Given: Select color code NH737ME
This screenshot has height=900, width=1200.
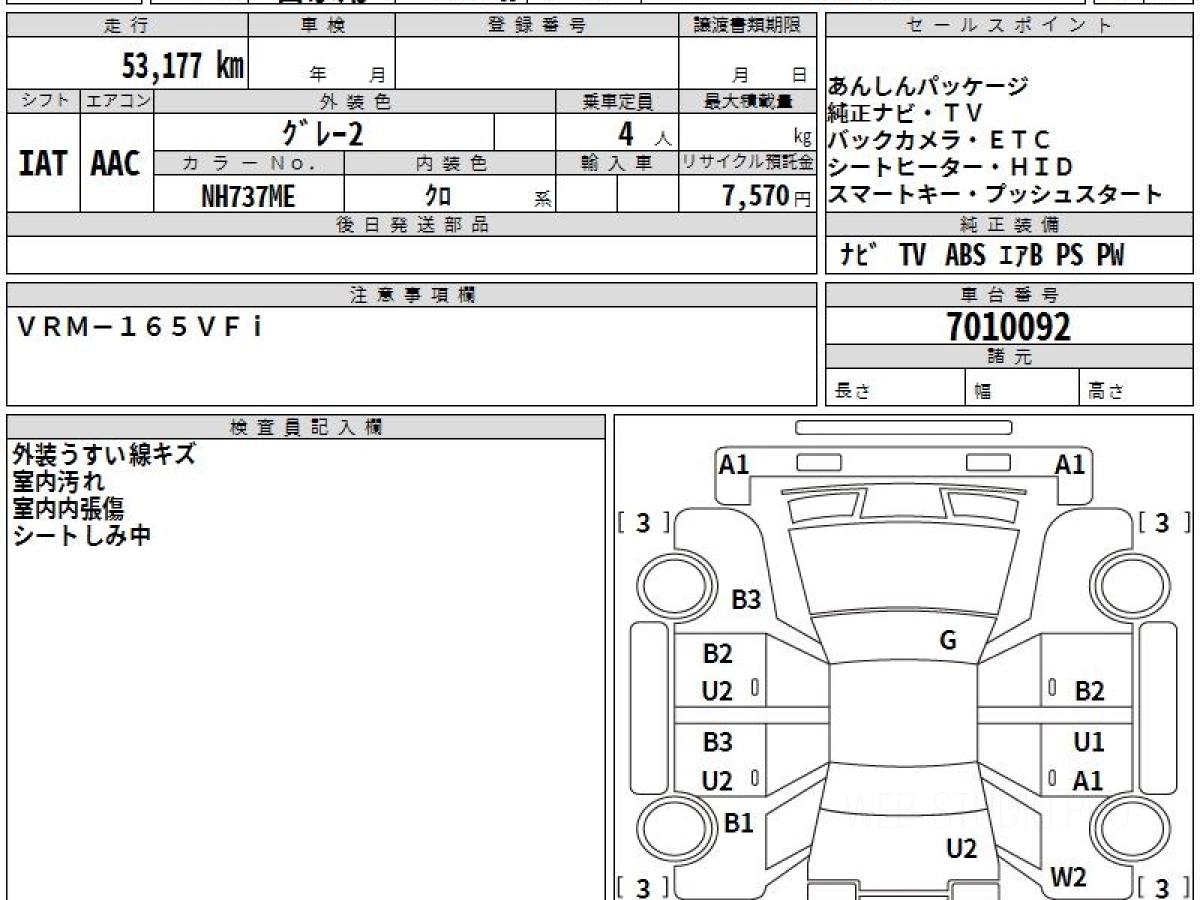Looking at the screenshot, I should point(248,197).
